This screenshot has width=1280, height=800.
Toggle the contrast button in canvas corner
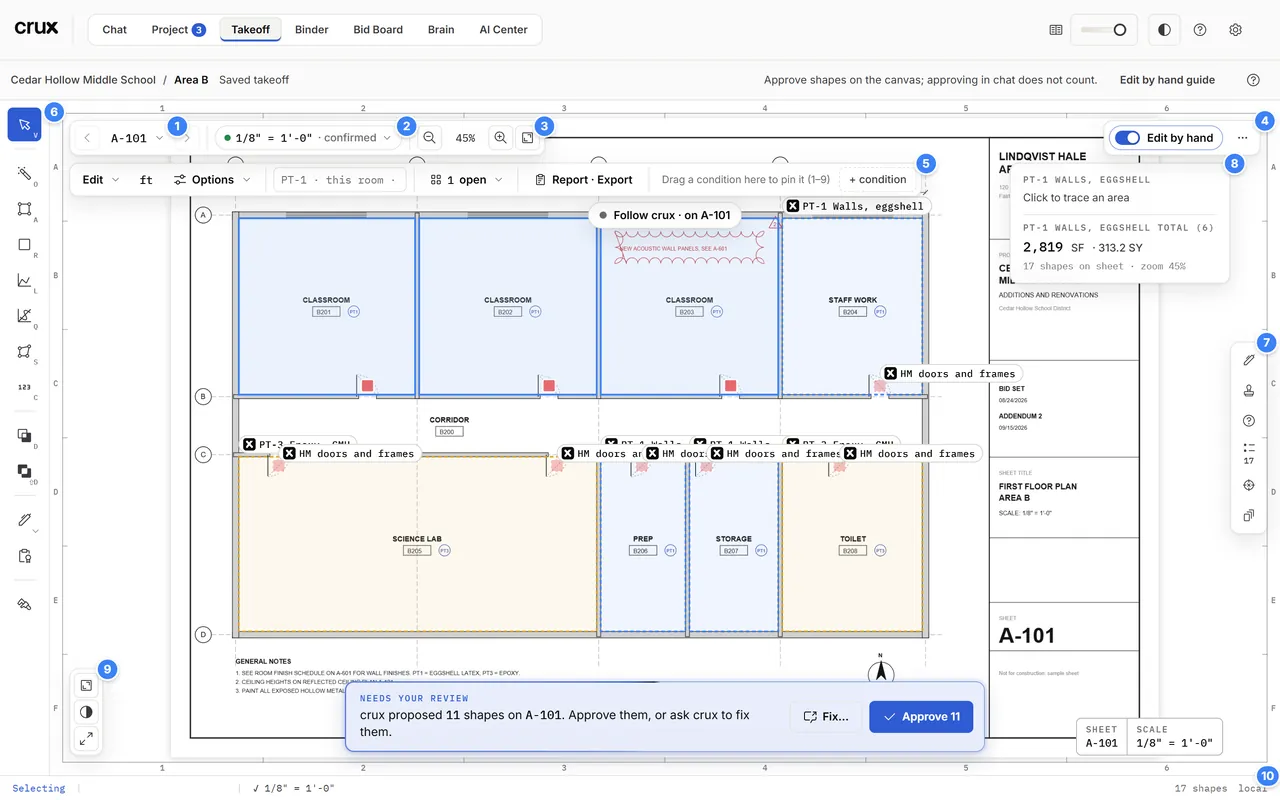tap(86, 712)
